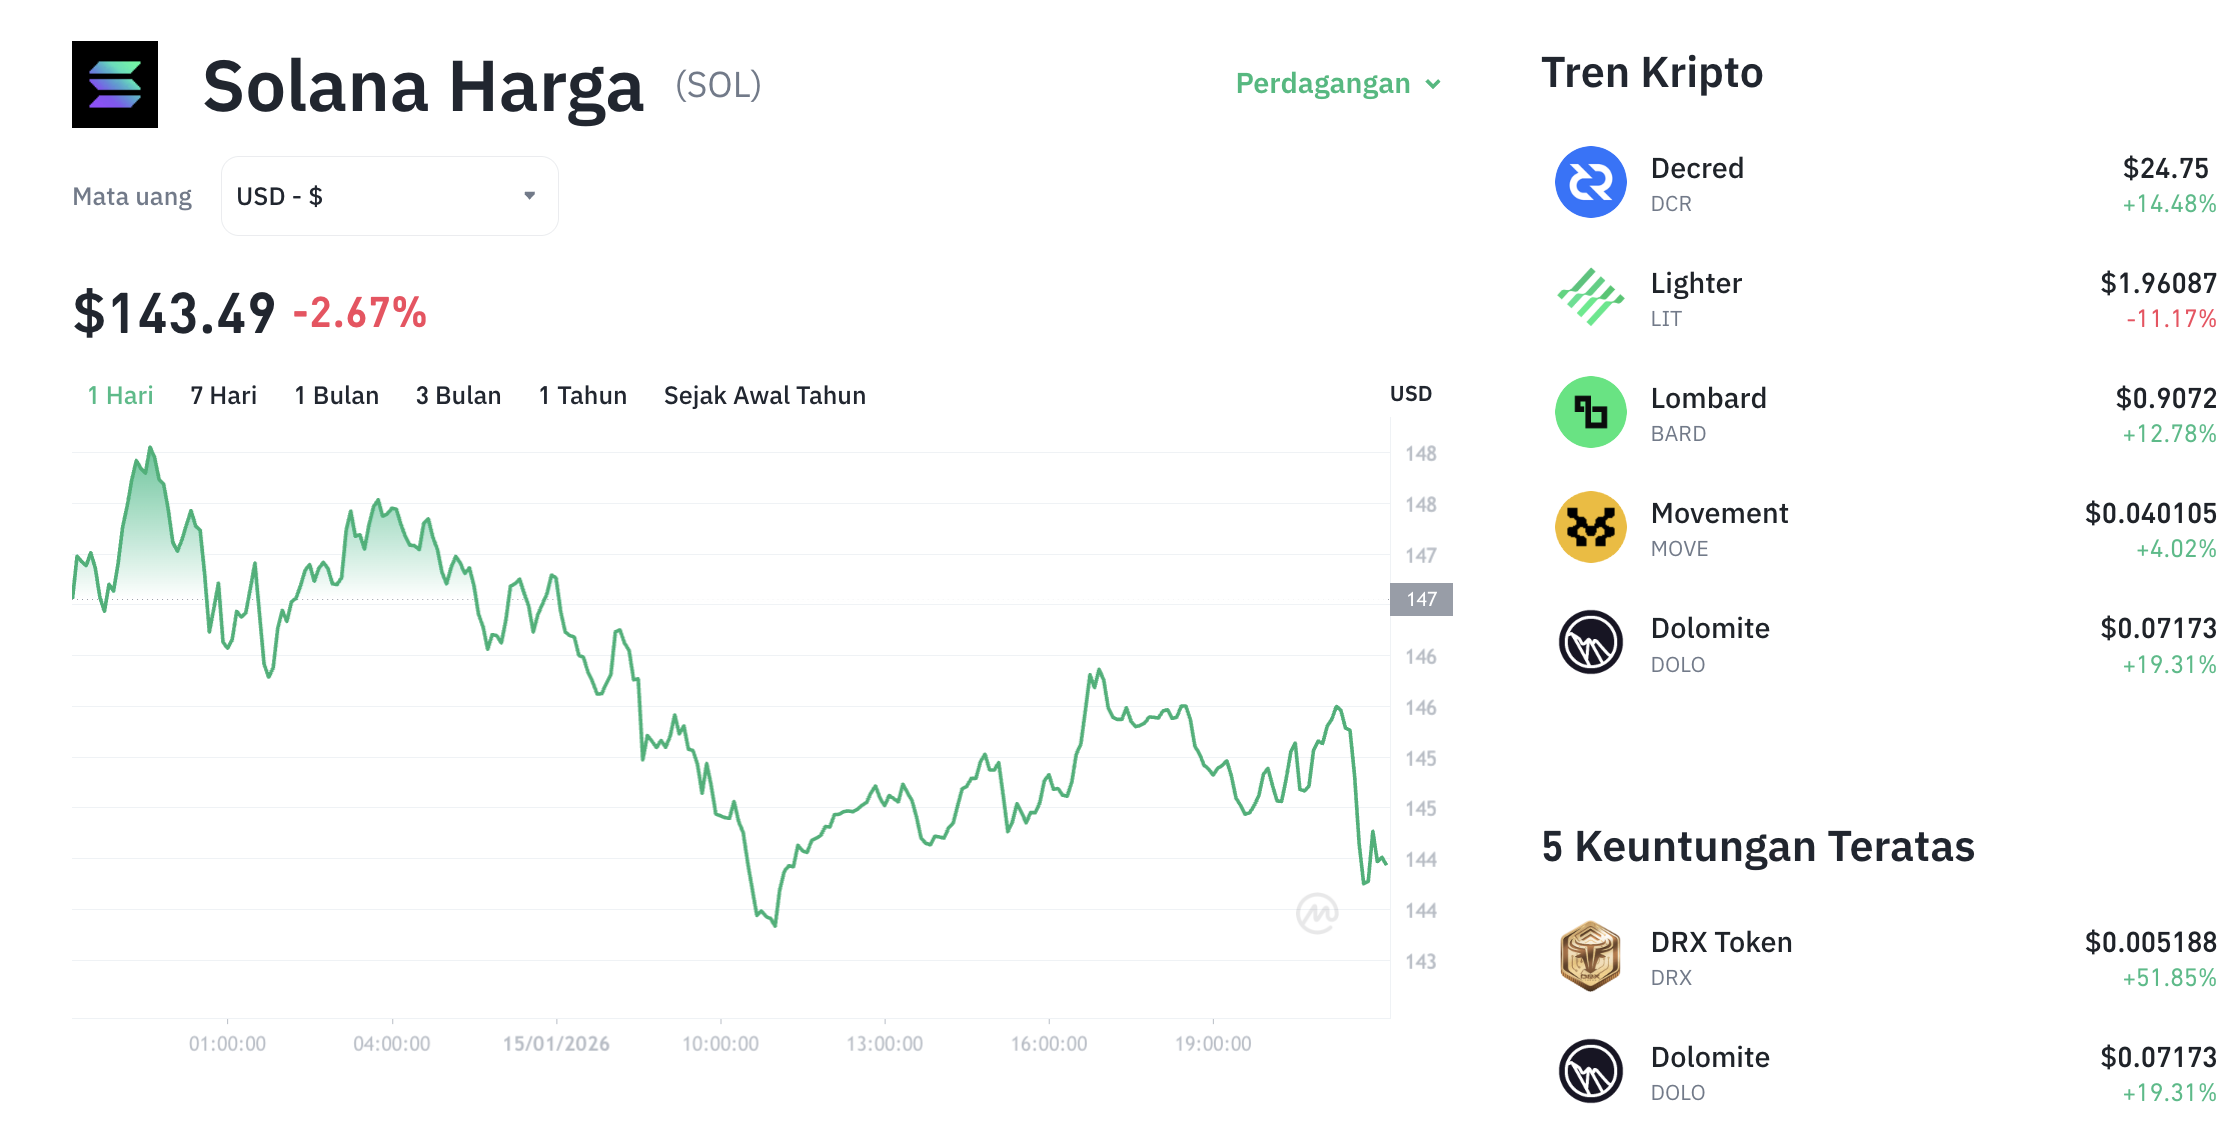Select the 1 Tahun chart range
Image resolution: width=2240 pixels, height=1130 pixels.
[582, 395]
